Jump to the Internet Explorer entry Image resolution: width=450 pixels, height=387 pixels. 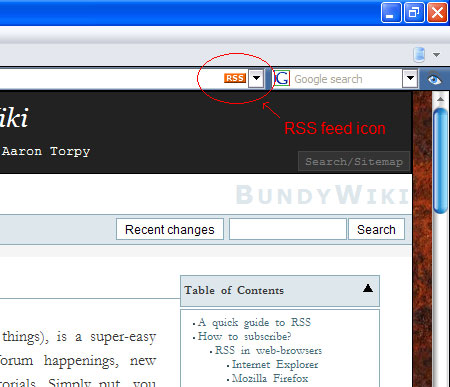tap(275, 364)
